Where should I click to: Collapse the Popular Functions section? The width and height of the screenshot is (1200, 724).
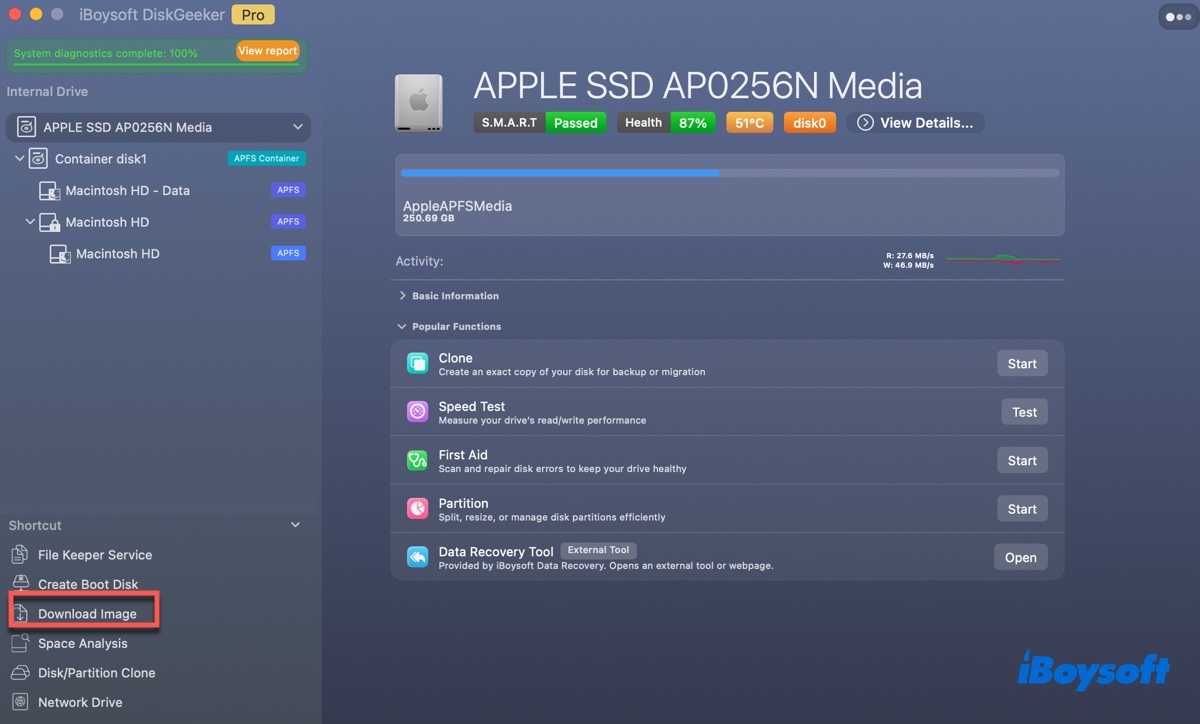402,327
